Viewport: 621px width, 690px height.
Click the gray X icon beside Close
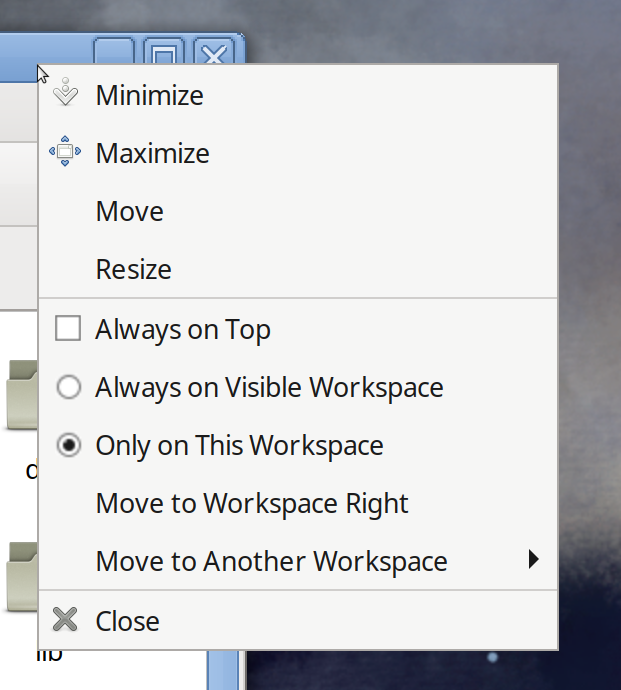point(65,619)
